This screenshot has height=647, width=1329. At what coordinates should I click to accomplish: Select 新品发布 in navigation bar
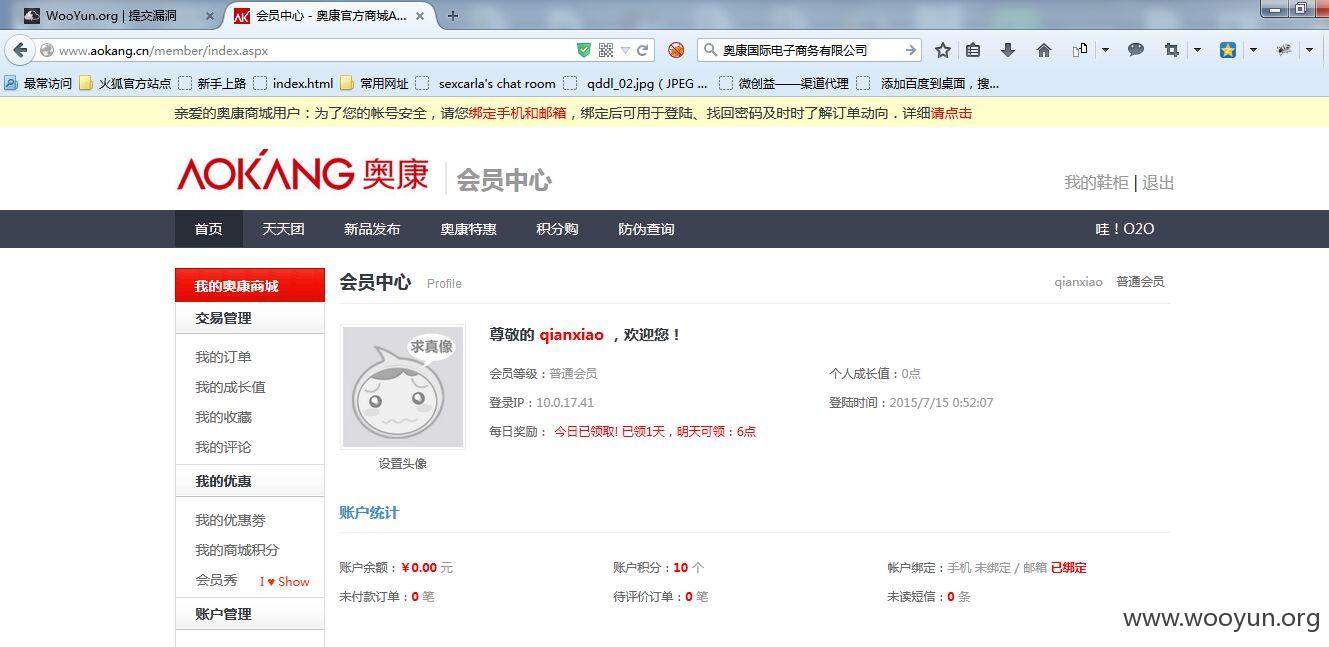(372, 229)
